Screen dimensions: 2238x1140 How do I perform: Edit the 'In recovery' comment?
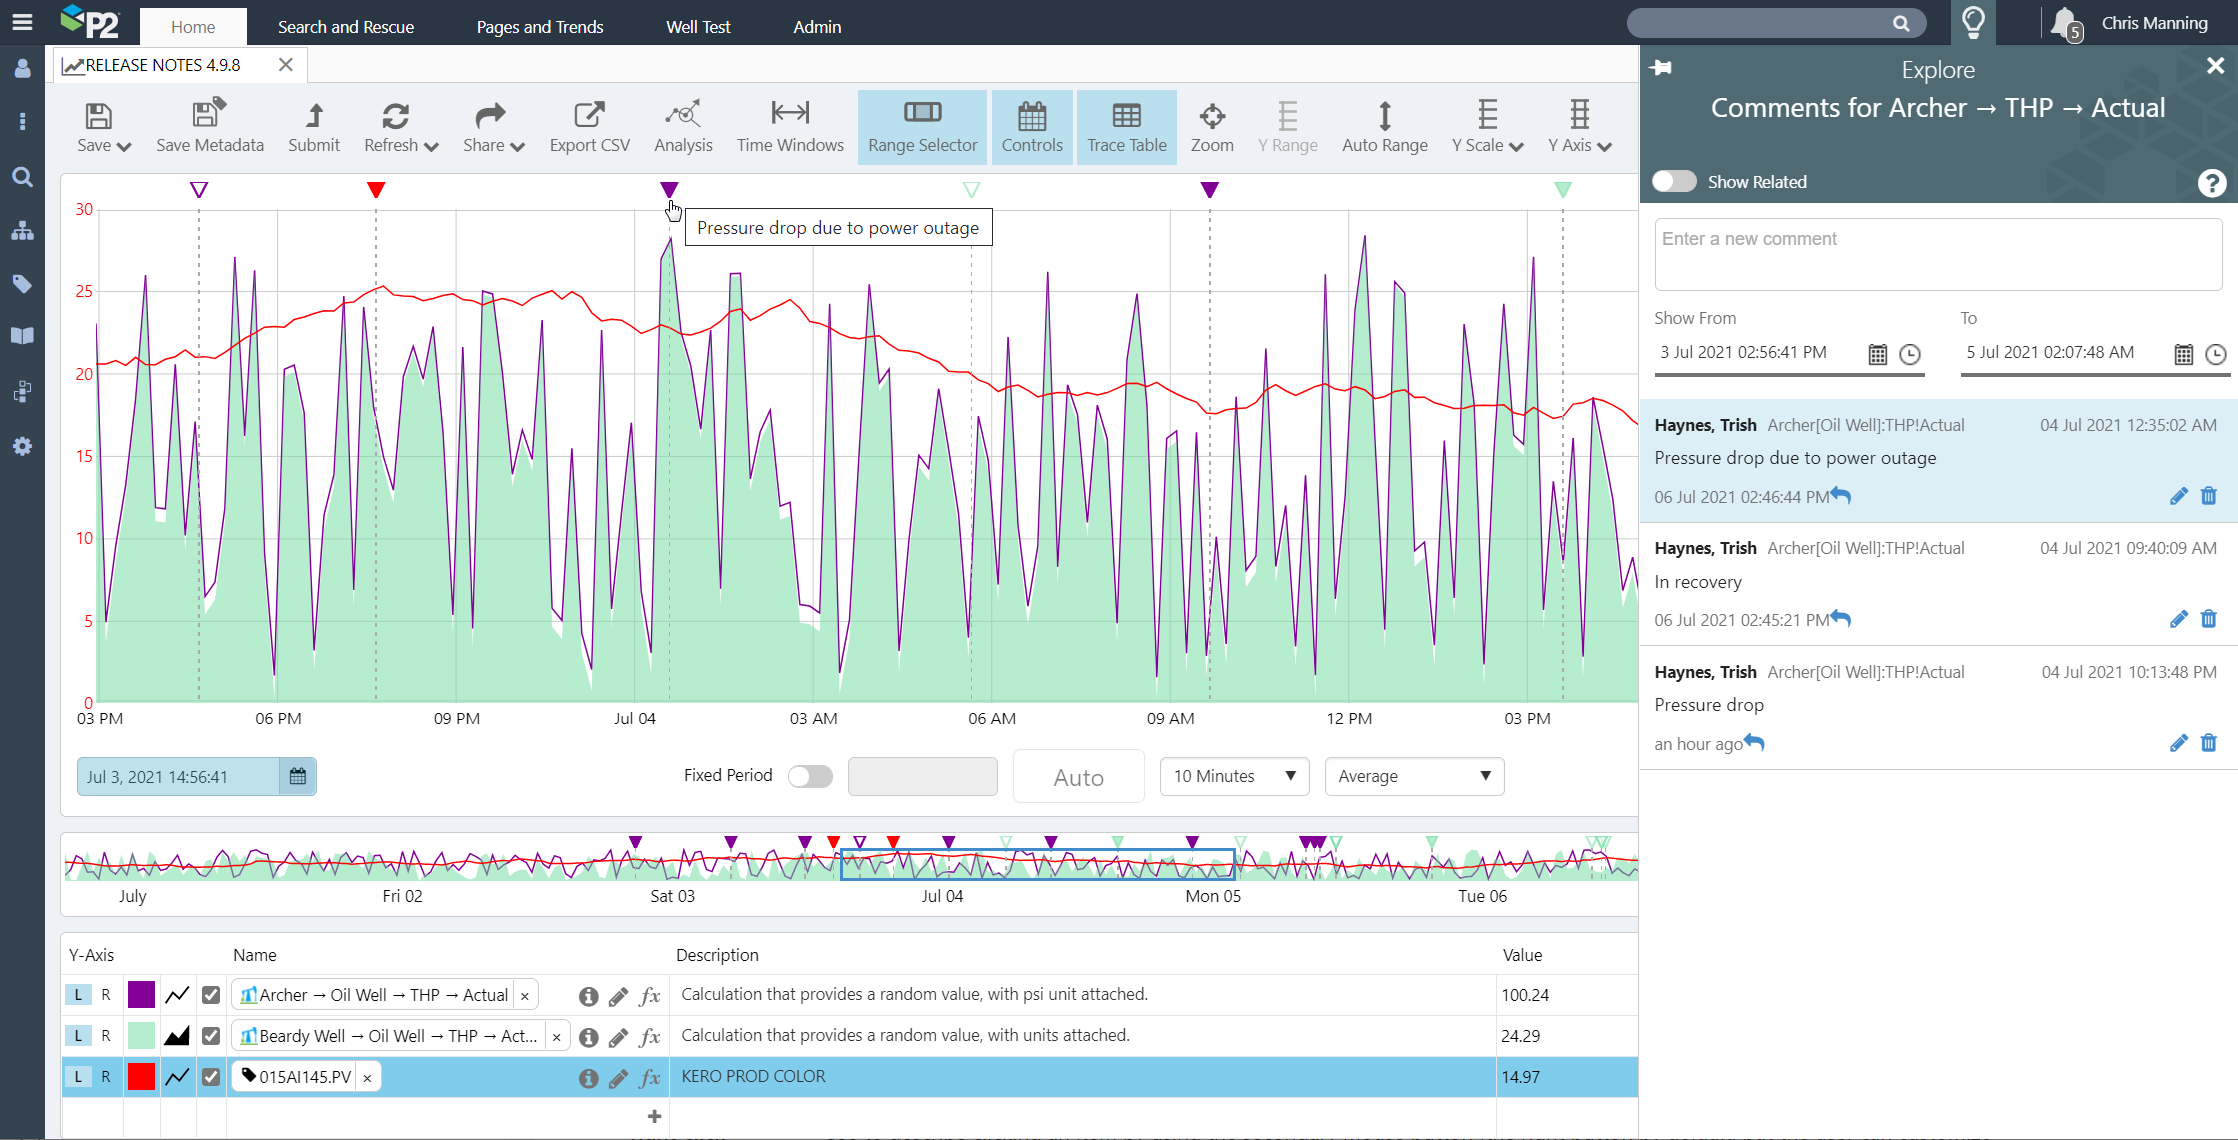pyautogui.click(x=2178, y=620)
